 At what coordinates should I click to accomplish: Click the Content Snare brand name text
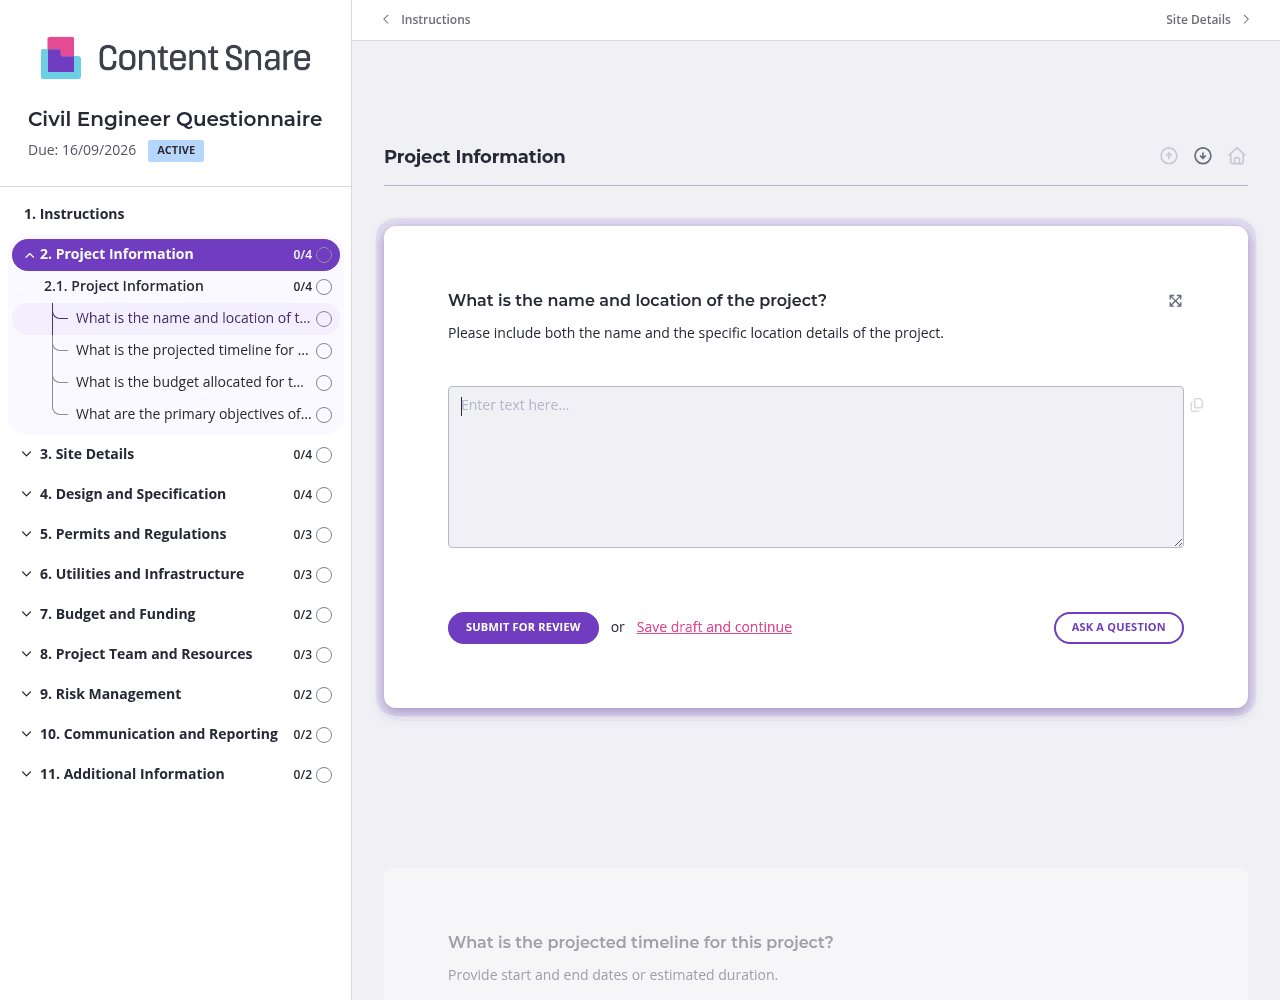(x=204, y=58)
